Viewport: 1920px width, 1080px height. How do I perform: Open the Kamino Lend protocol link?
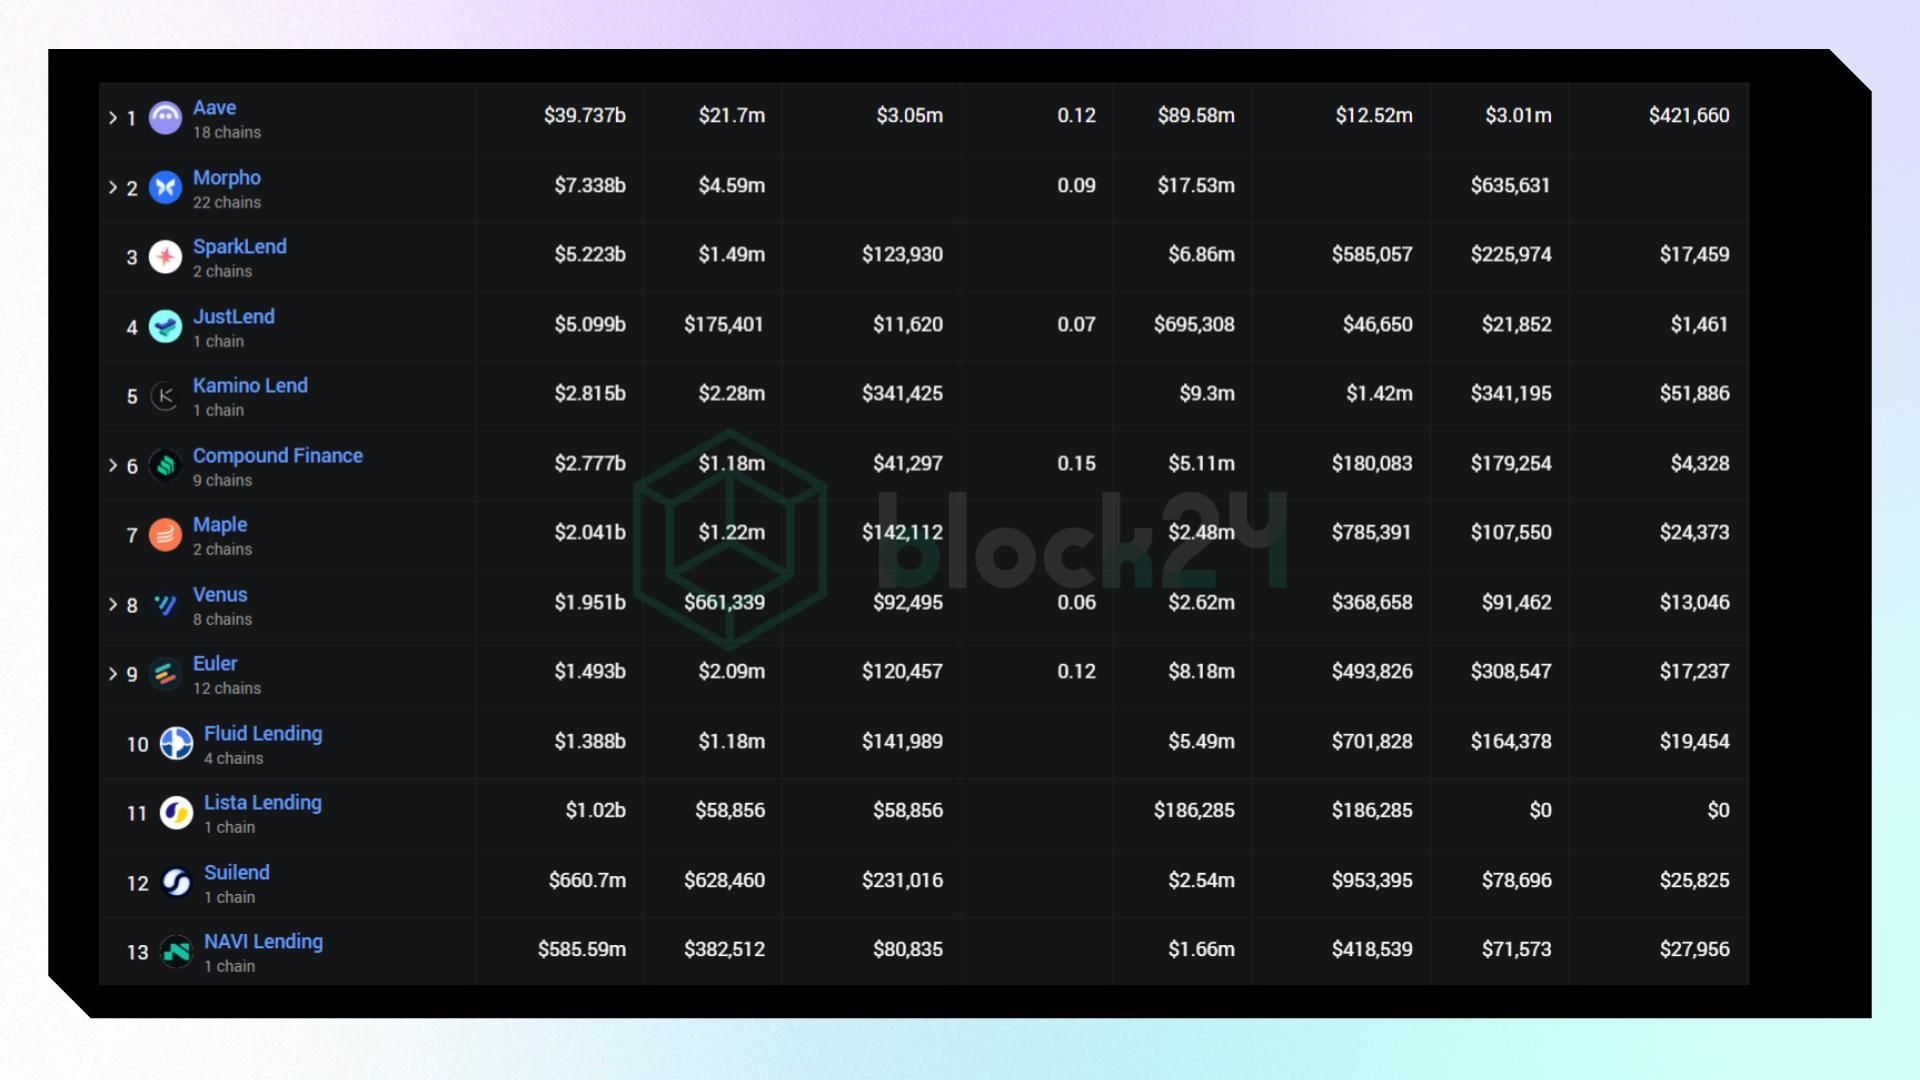[x=250, y=386]
